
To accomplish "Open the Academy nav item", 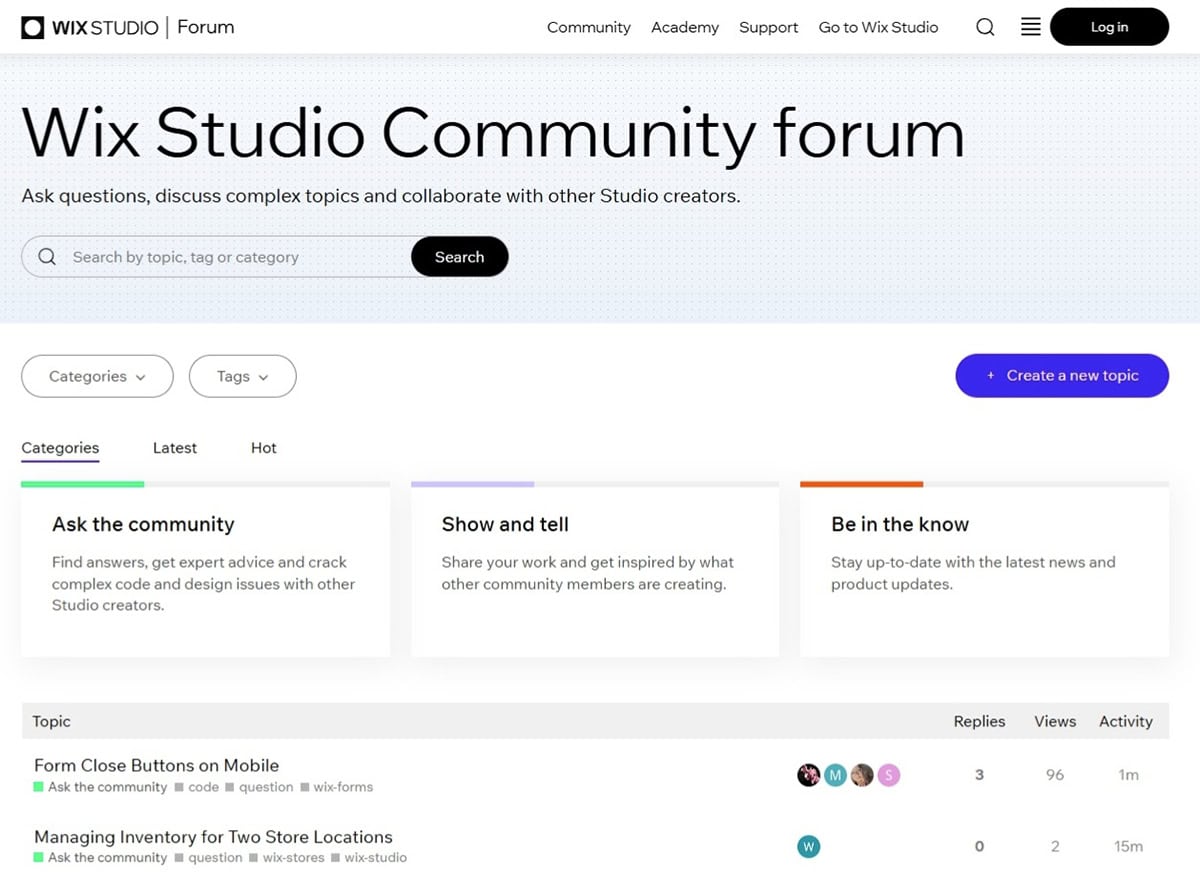I will click(x=685, y=27).
